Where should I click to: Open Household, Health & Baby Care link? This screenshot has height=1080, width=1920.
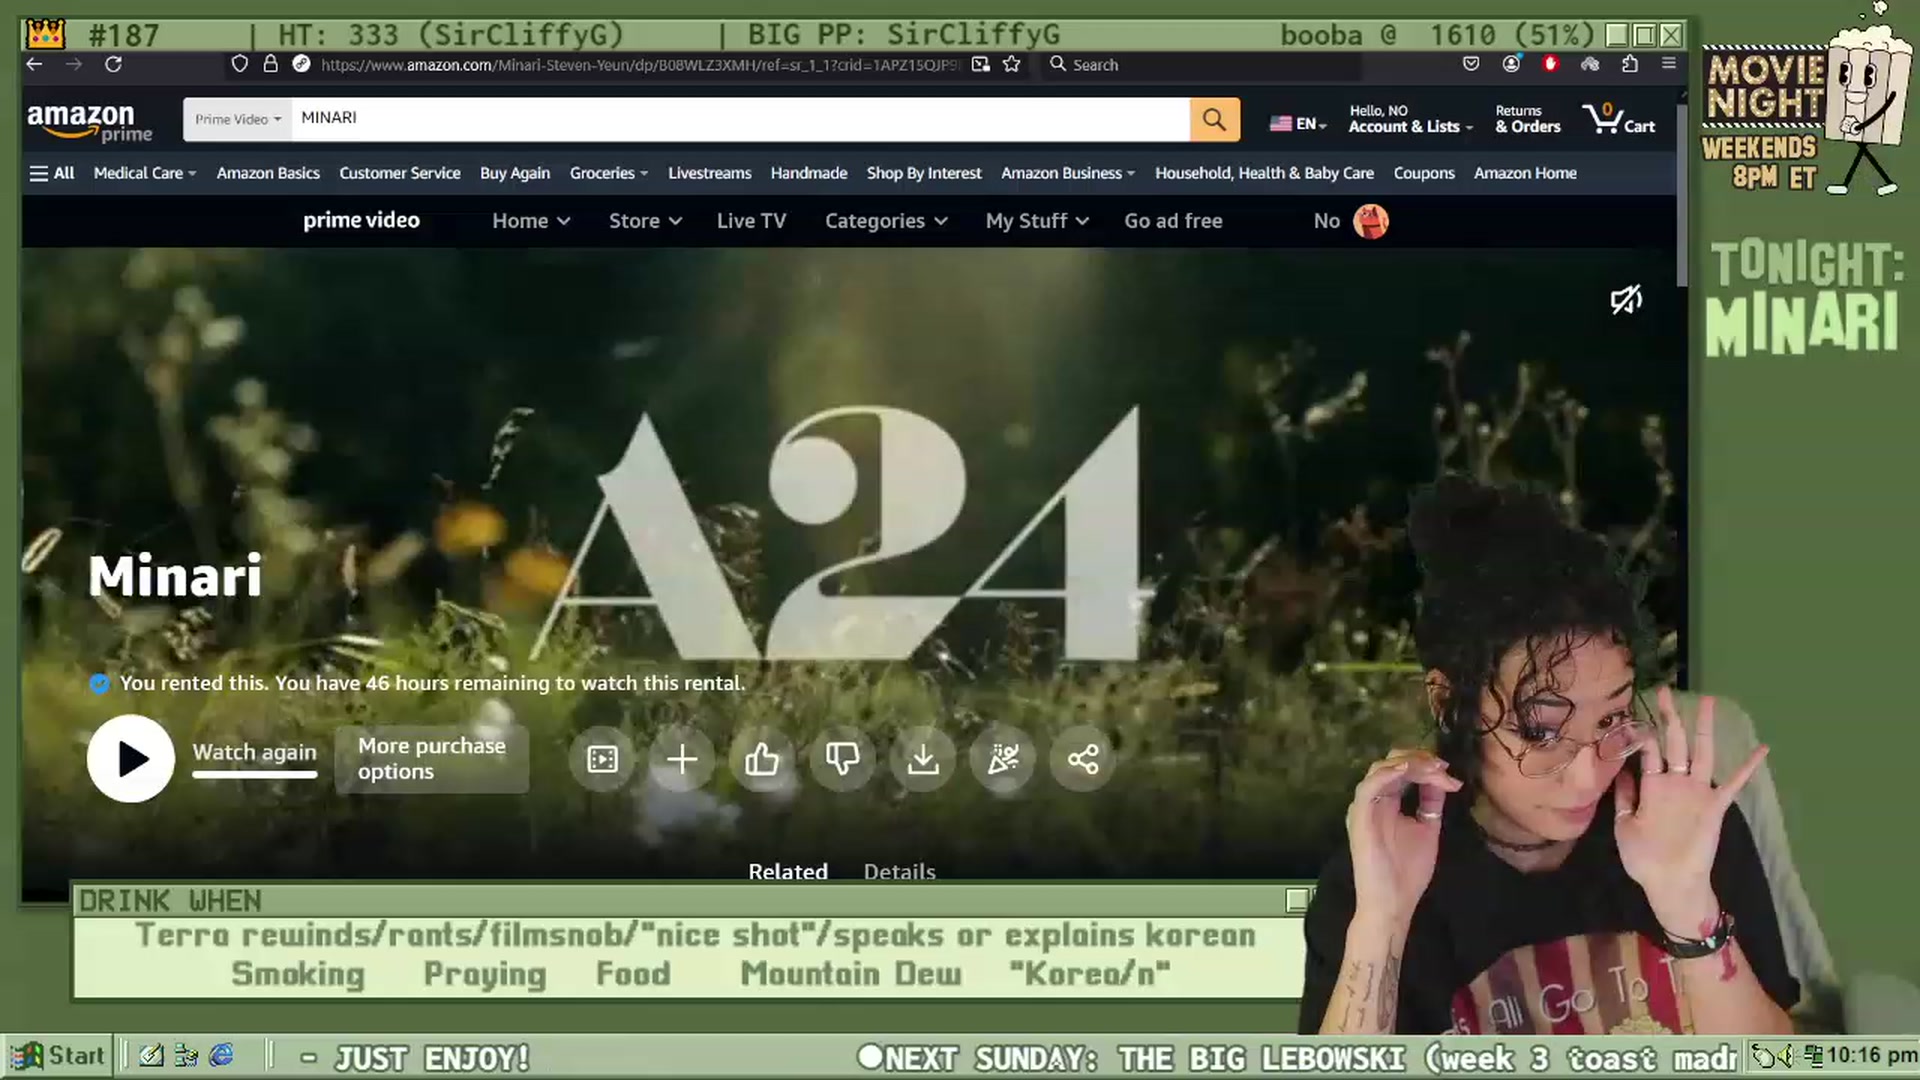pyautogui.click(x=1264, y=173)
